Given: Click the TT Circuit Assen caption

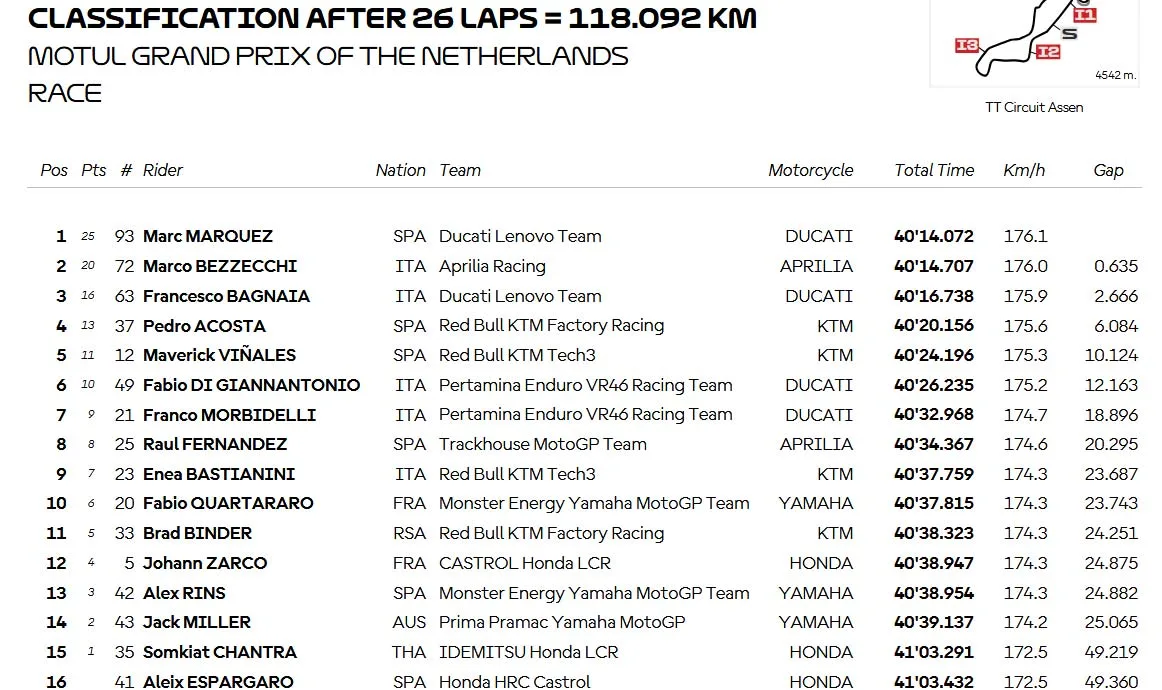Looking at the screenshot, I should (1034, 107).
